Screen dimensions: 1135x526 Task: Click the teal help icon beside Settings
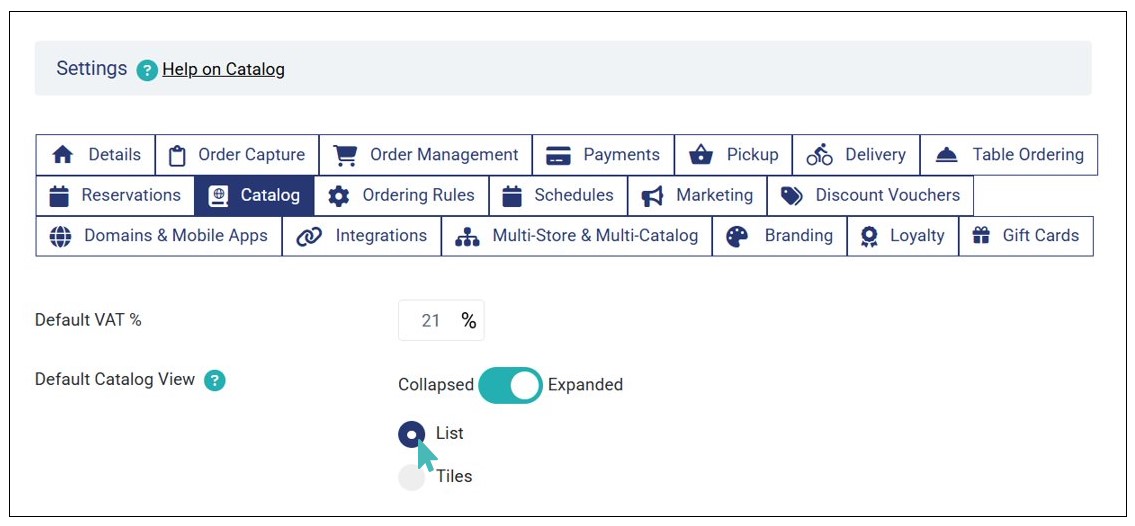(147, 70)
